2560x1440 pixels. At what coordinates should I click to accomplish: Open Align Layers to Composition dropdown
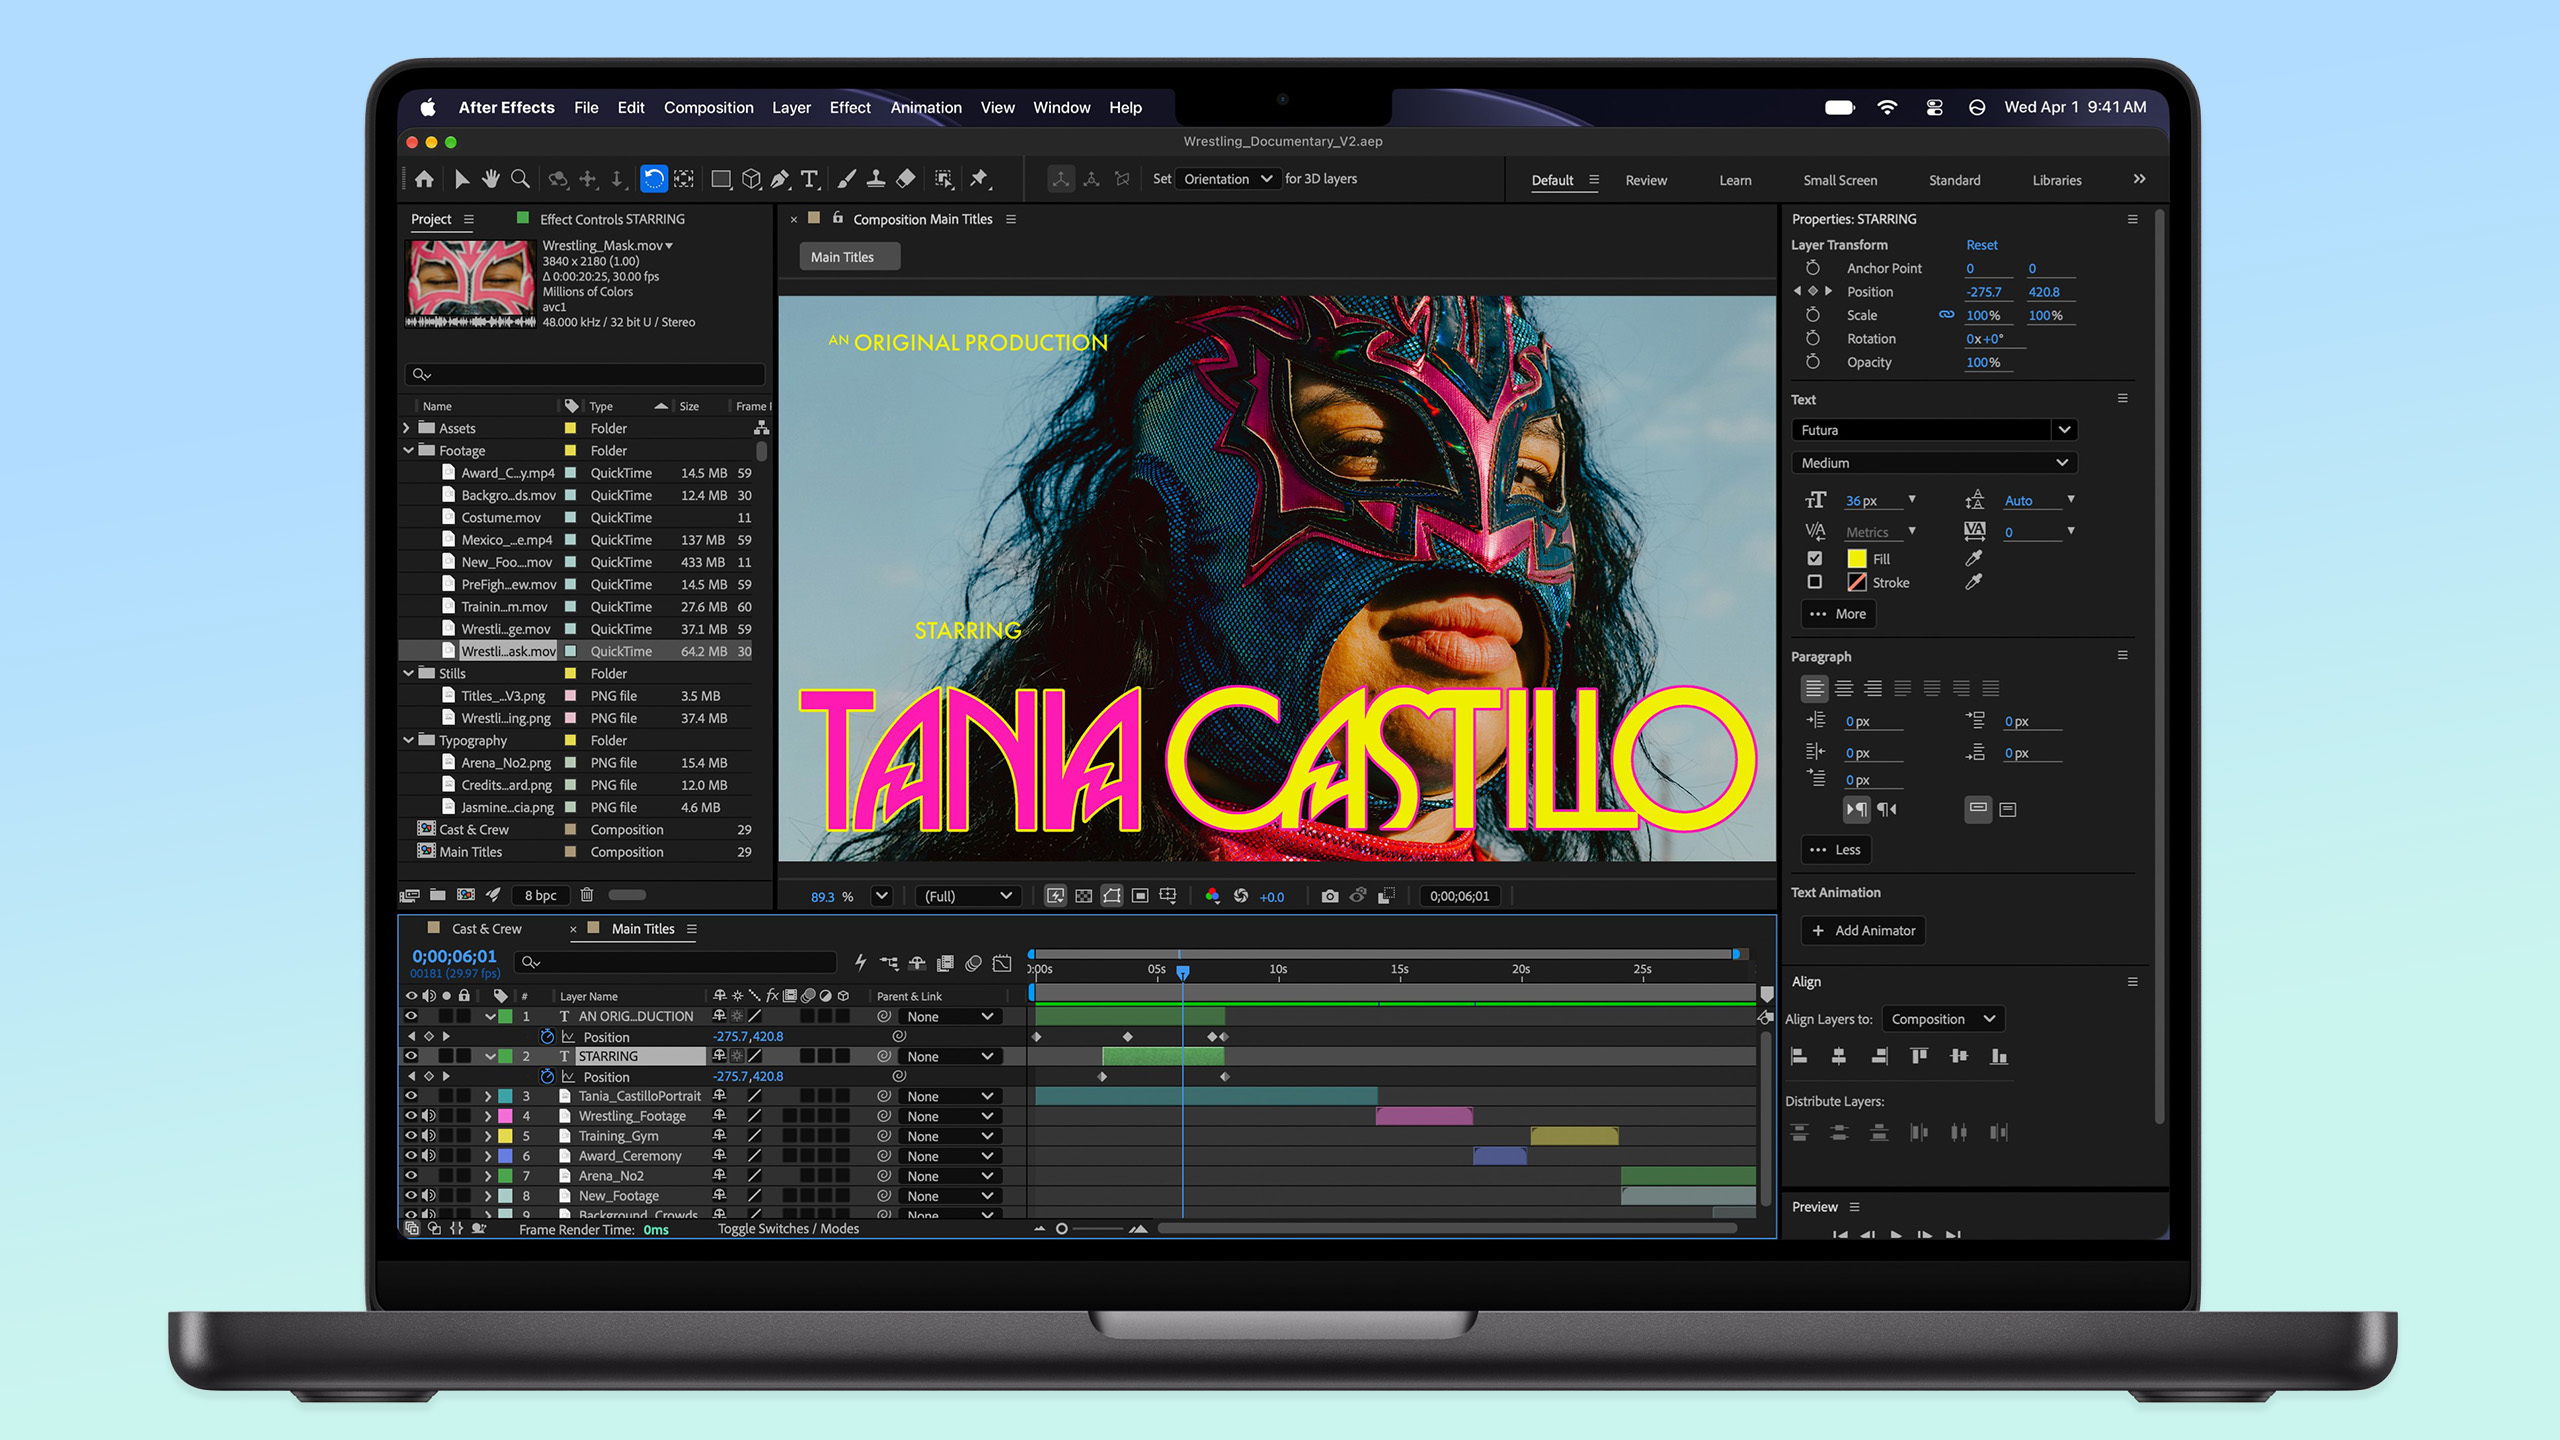(1943, 1019)
